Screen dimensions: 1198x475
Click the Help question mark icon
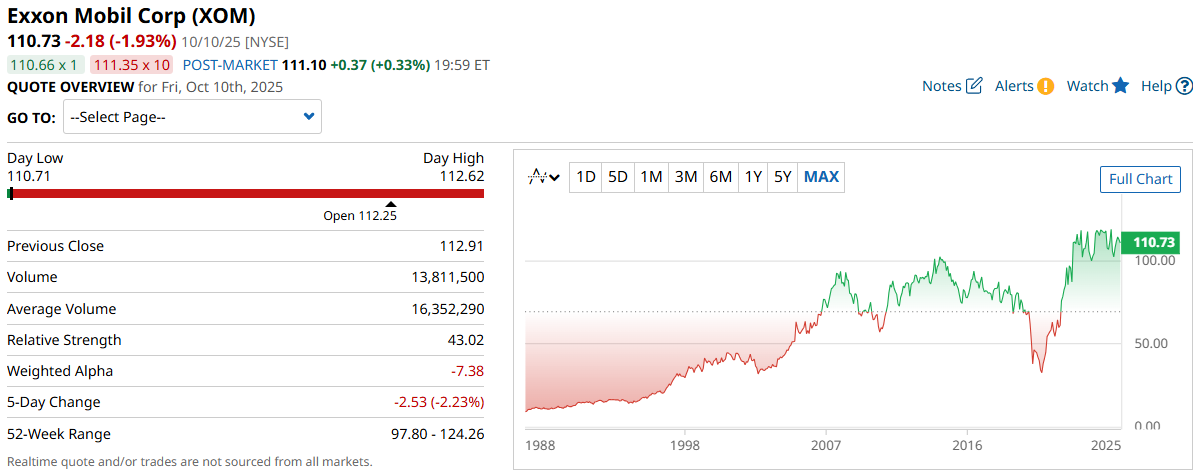[x=1183, y=86]
